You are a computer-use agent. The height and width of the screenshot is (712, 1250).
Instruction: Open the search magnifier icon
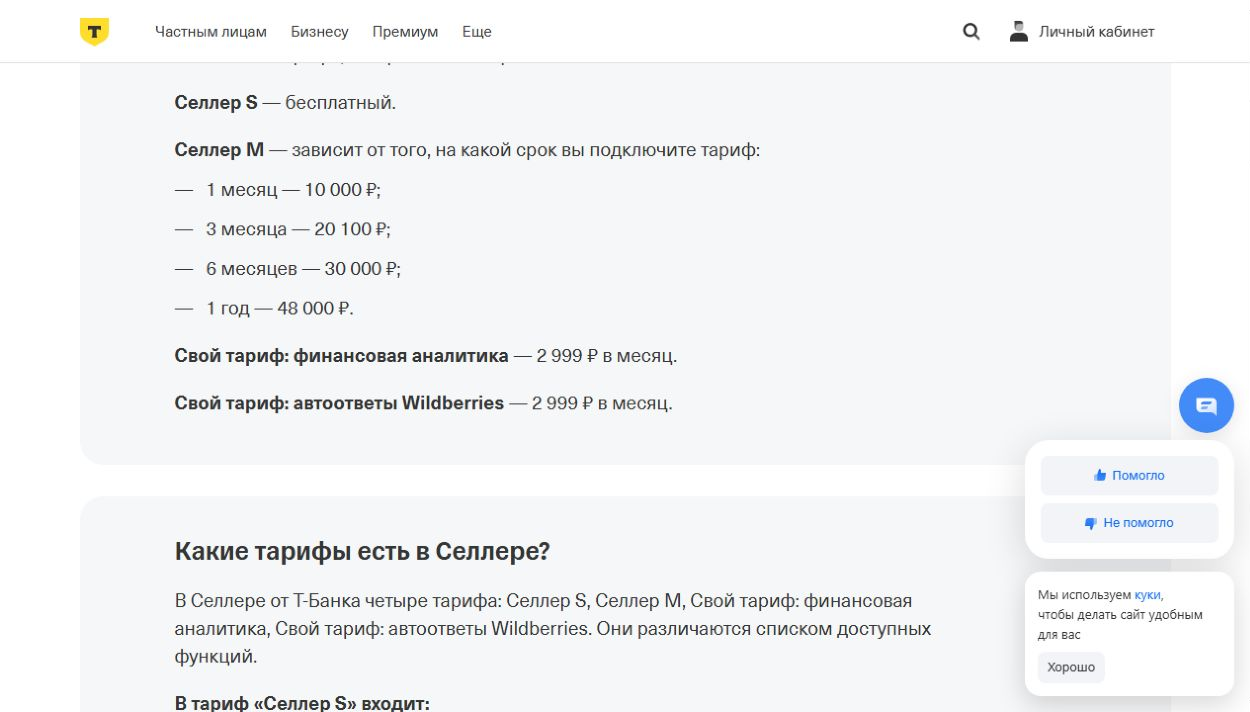971,32
